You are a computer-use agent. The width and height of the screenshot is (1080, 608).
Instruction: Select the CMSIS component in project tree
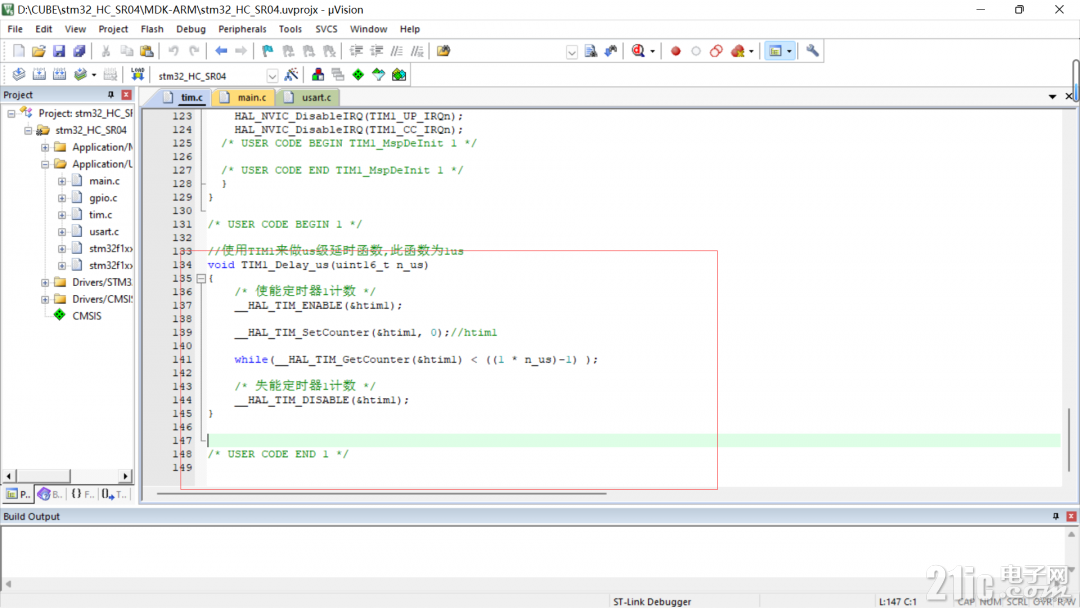(87, 316)
